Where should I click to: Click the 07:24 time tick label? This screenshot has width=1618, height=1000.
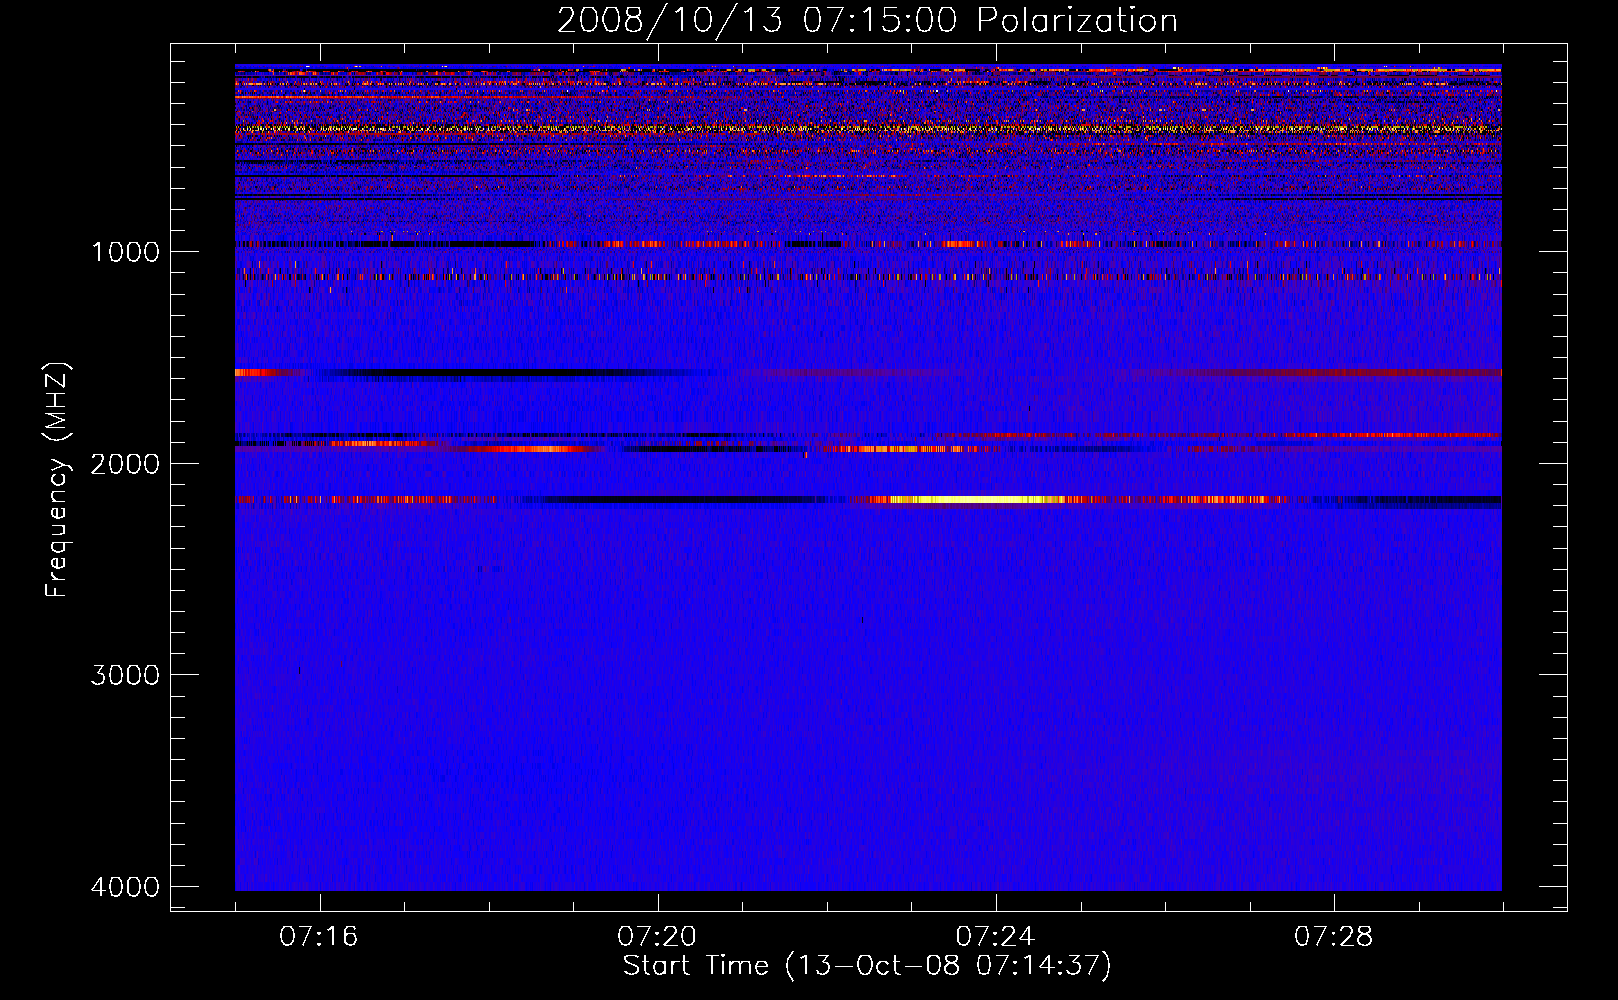pyautogui.click(x=996, y=937)
